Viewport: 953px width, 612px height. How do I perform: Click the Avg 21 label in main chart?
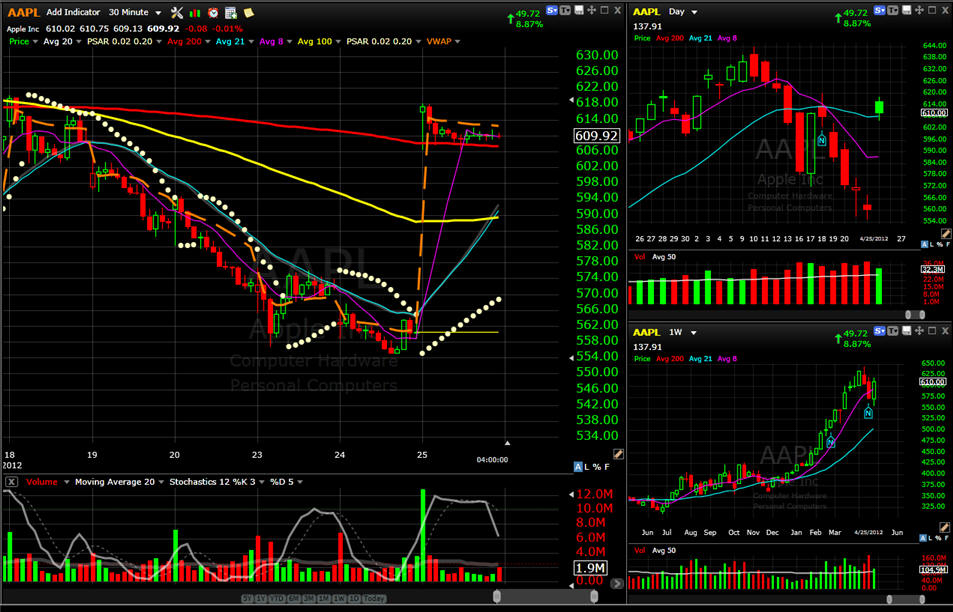coord(230,41)
